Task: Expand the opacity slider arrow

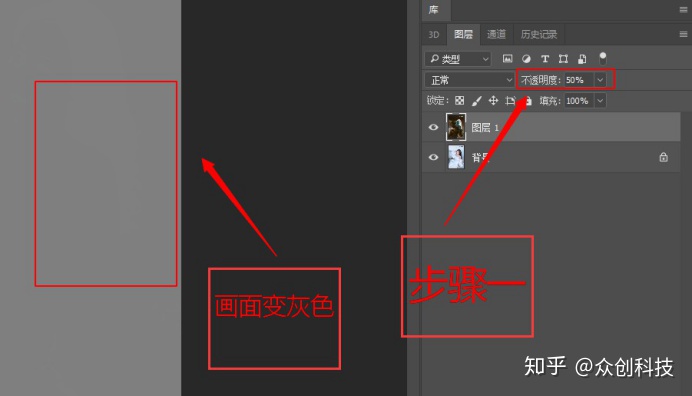Action: (600, 80)
